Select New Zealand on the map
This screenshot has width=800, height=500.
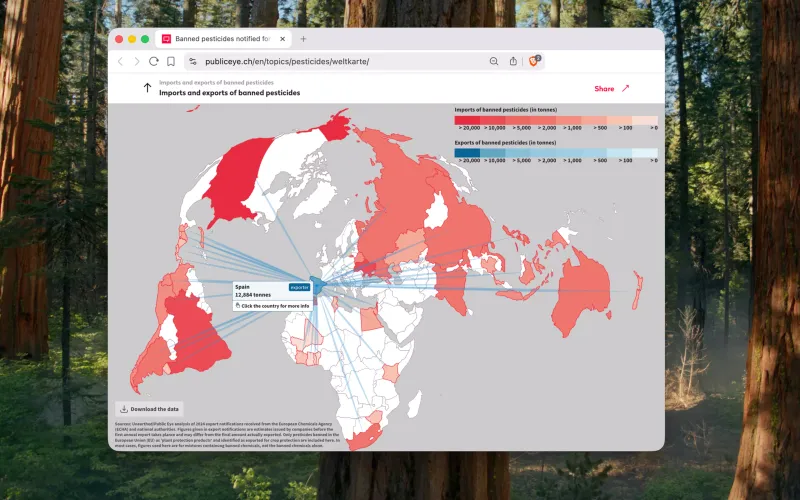[637, 290]
